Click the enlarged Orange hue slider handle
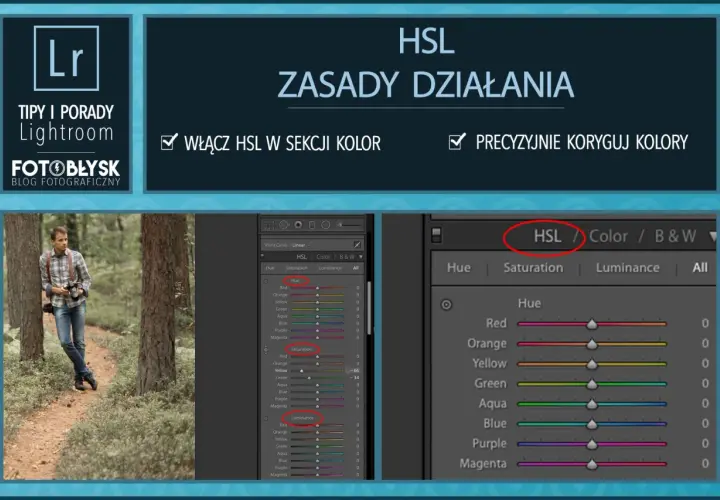Viewport: 720px width, 500px height. point(592,344)
